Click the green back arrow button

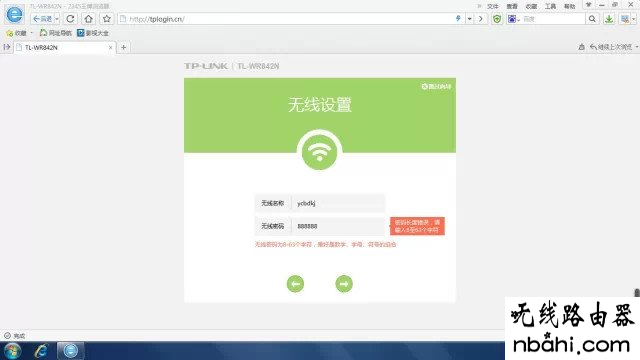(x=295, y=284)
